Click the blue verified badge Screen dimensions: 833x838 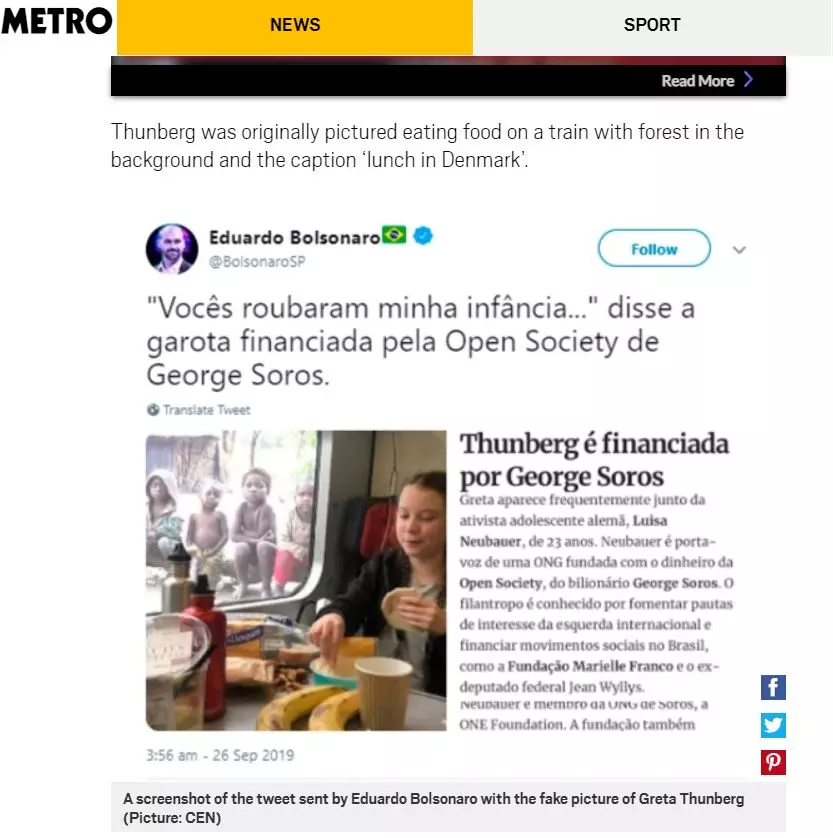coord(423,235)
